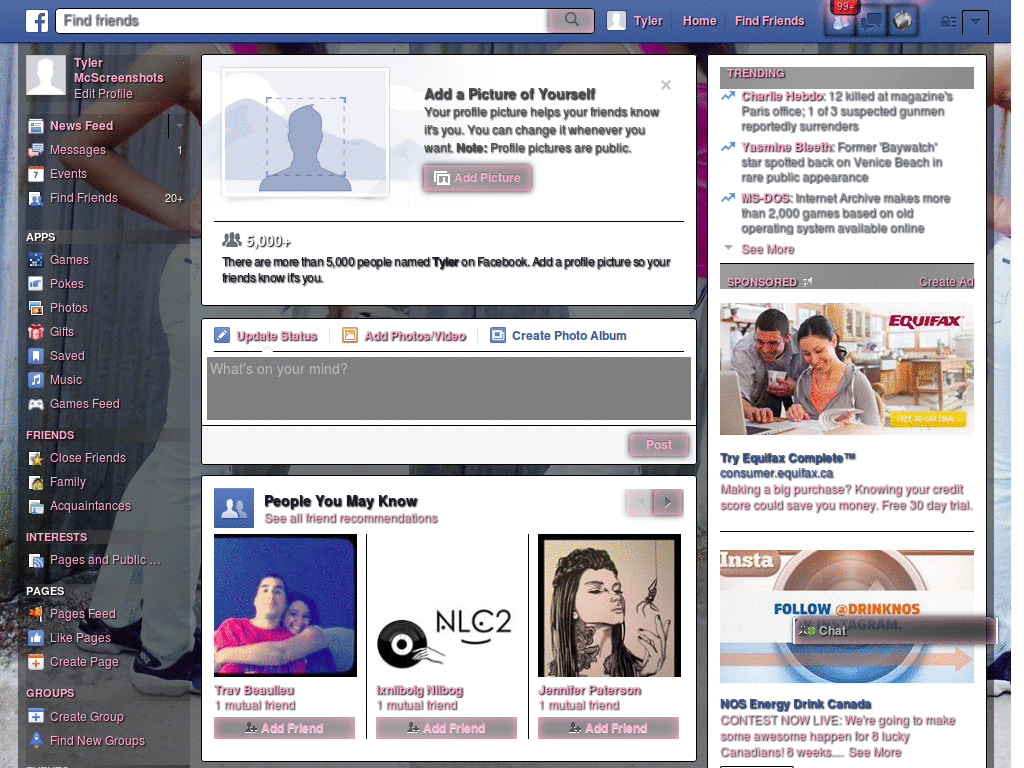Screen dimensions: 1024x768
Task: Open the notifications globe icon
Action: [x=903, y=21]
